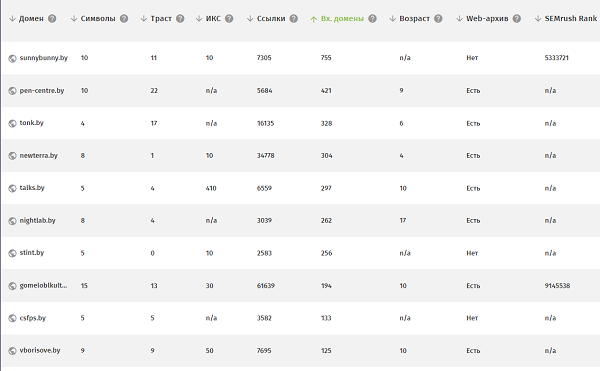Sort table by Возраст column
600x371 pixels.
tap(409, 18)
